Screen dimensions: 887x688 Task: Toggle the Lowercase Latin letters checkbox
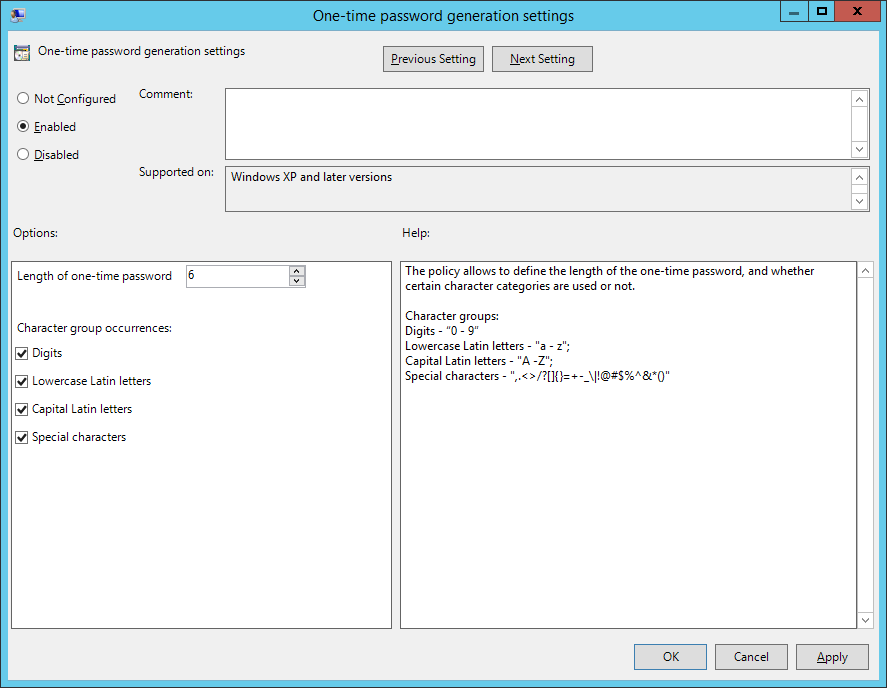click(22, 381)
